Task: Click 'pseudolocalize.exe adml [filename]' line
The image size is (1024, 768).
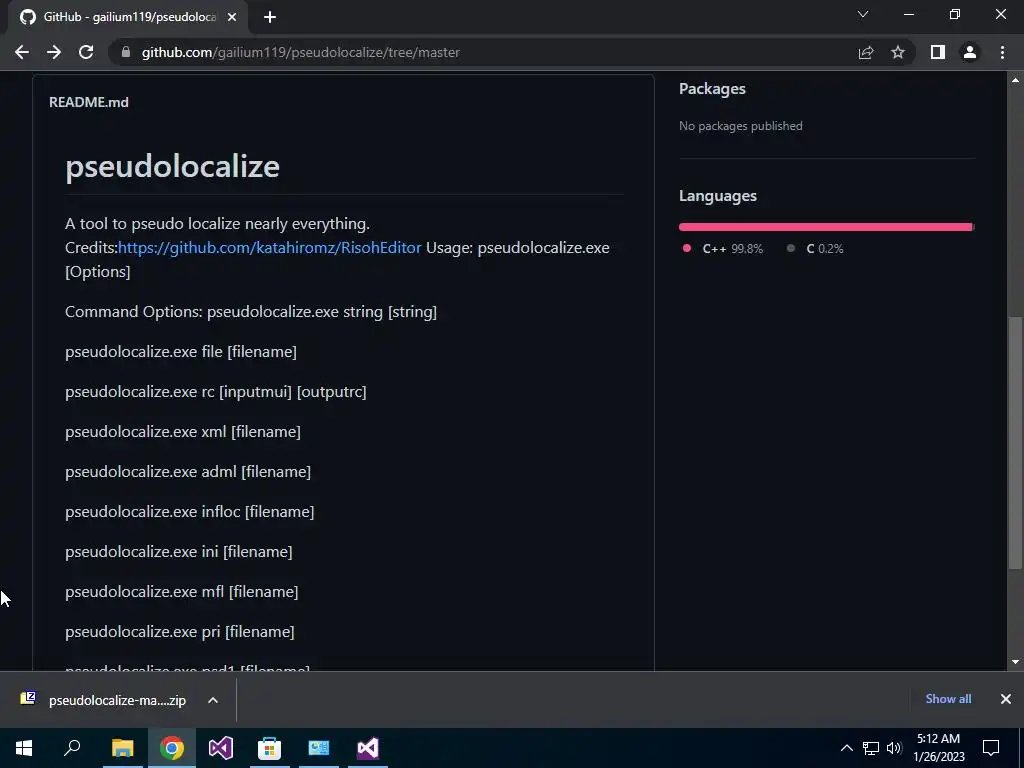Action: 188,472
